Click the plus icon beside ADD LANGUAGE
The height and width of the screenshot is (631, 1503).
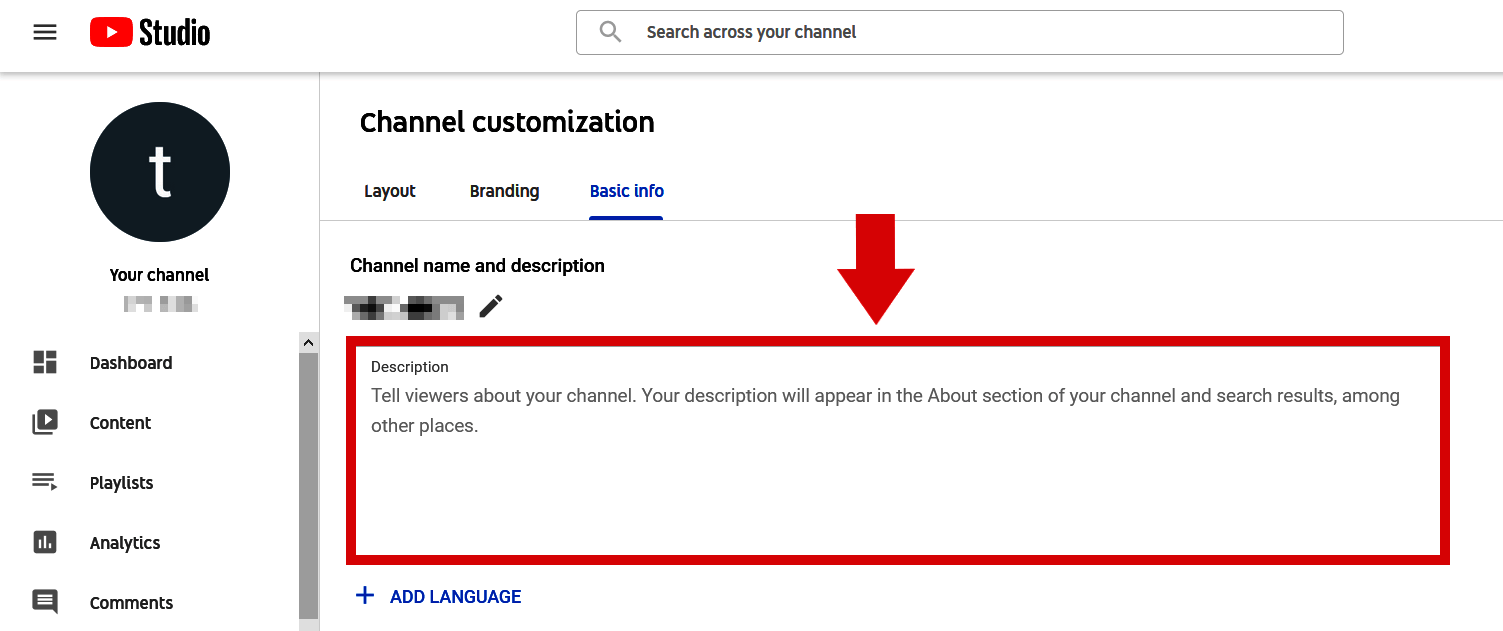pos(365,596)
